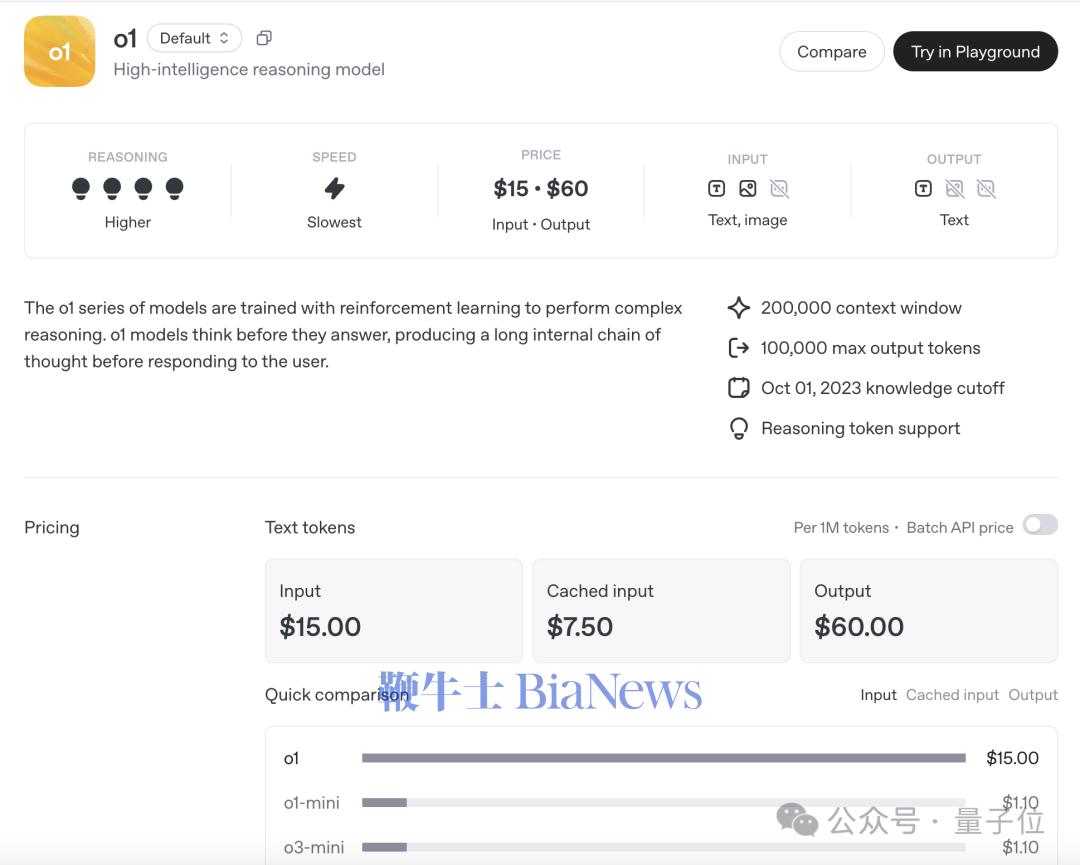This screenshot has height=865, width=1080.
Task: Switch to Cached input comparison tab
Action: tap(952, 695)
